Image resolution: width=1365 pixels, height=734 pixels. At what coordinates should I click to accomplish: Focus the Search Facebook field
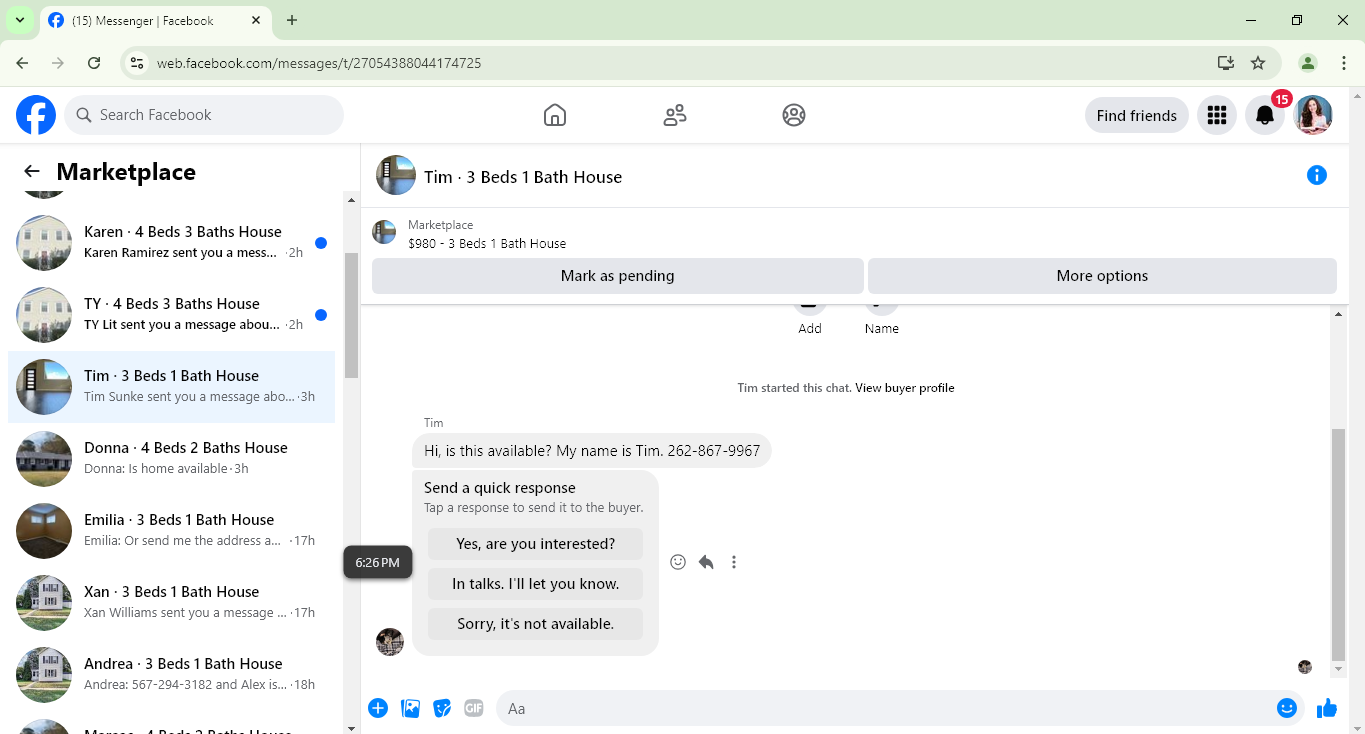[204, 115]
